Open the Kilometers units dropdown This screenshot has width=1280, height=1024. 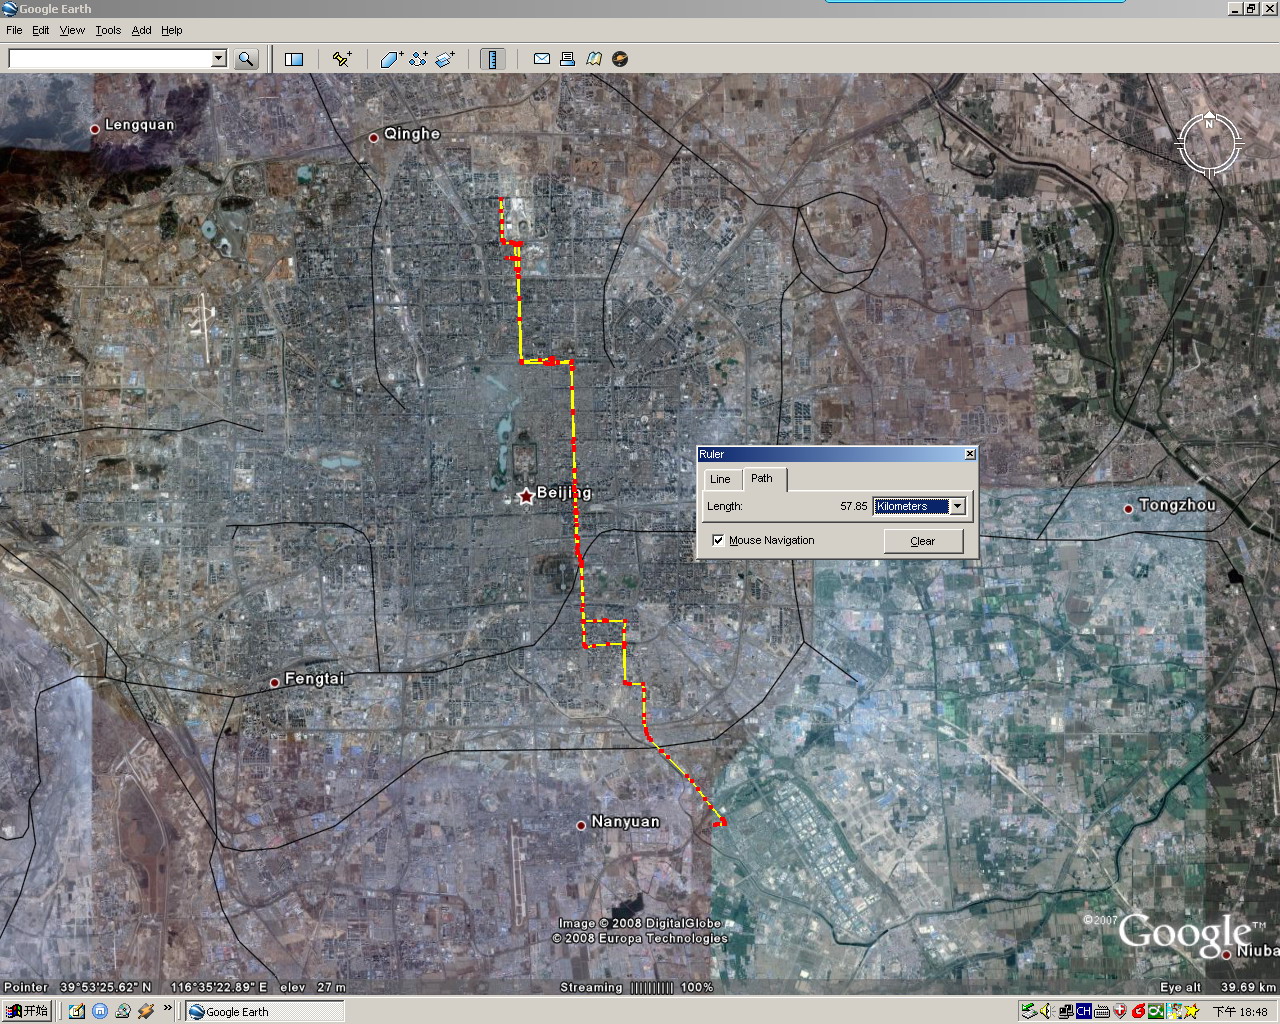pos(957,506)
